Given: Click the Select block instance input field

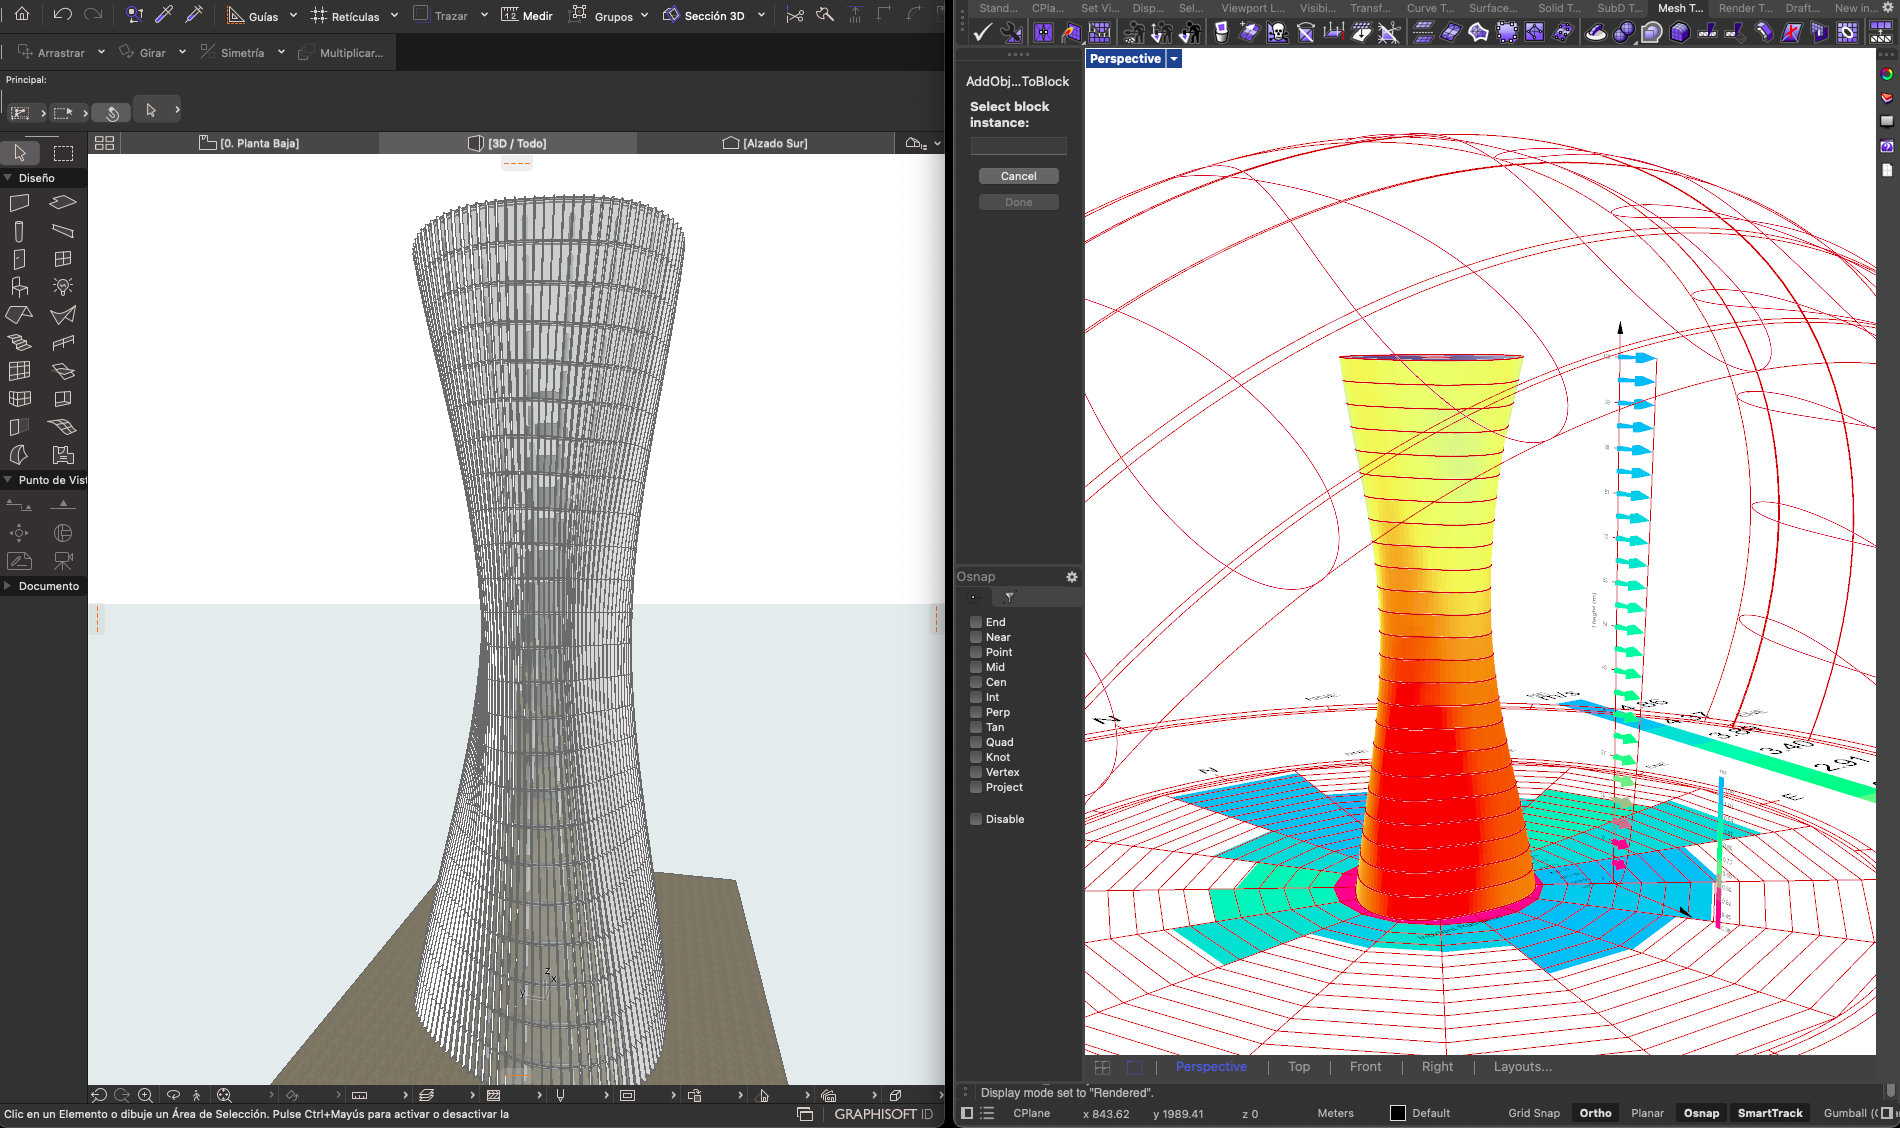Looking at the screenshot, I should click(1018, 146).
